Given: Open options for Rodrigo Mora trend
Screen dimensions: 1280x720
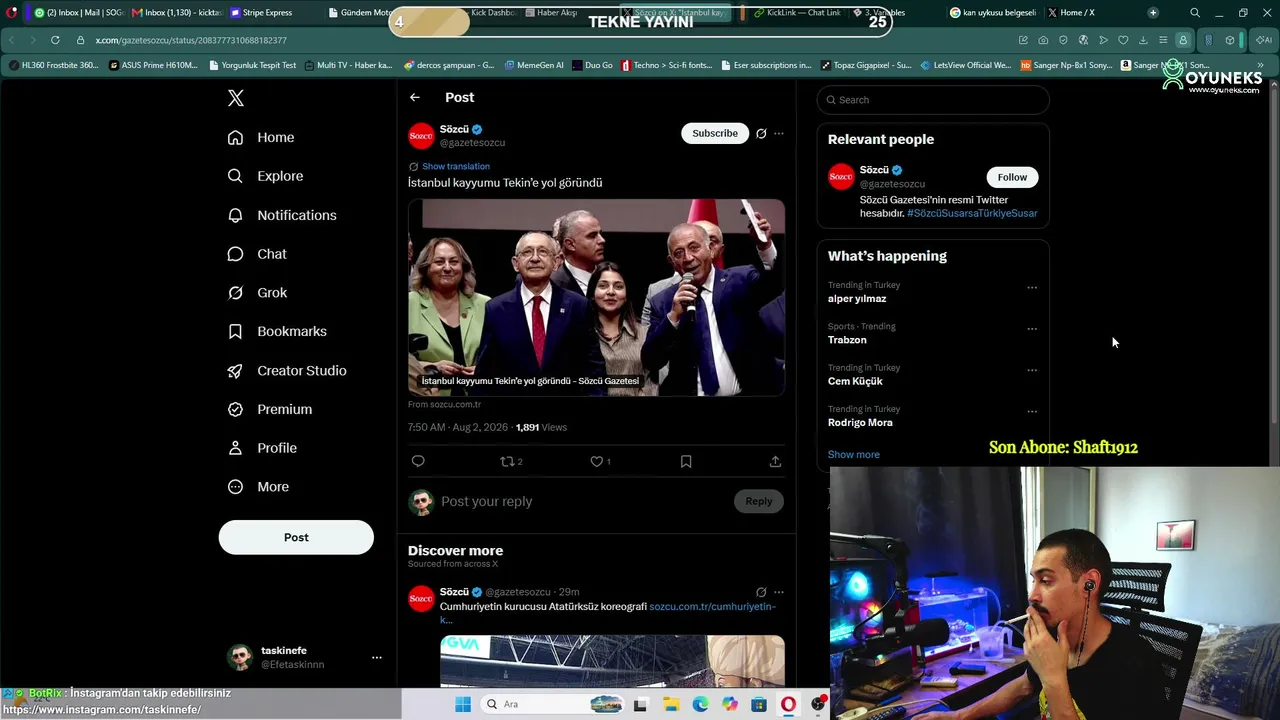Looking at the screenshot, I should [1032, 411].
